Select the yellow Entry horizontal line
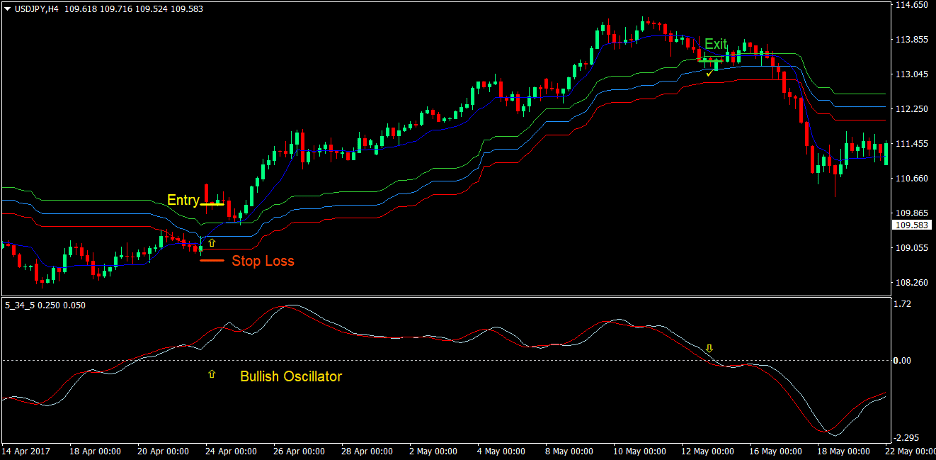936x460 pixels. [211, 204]
